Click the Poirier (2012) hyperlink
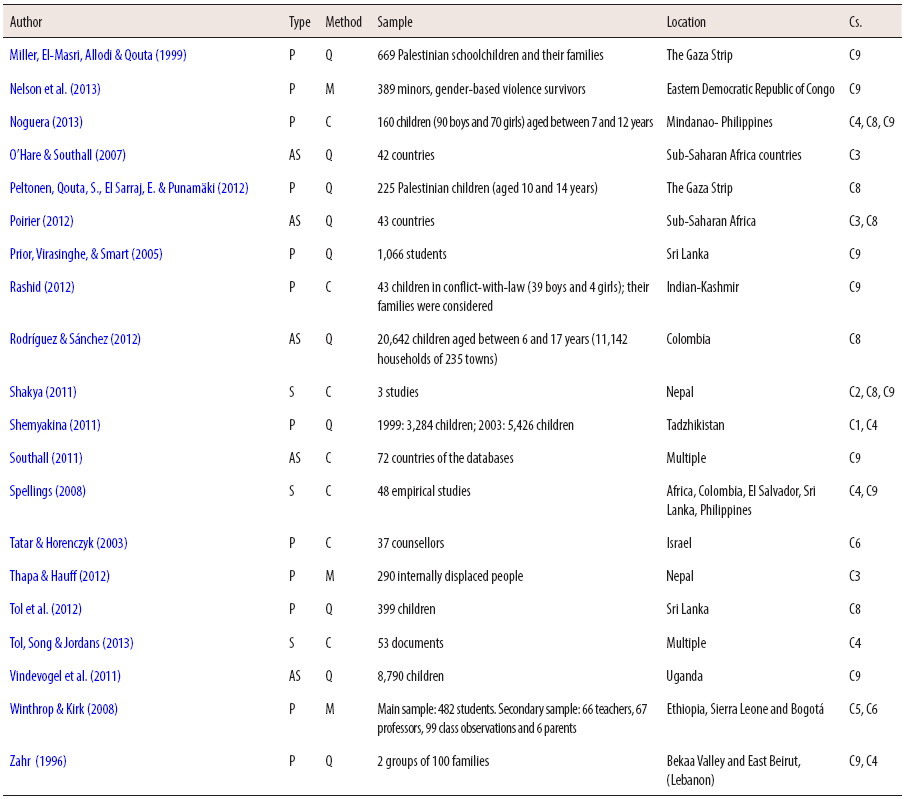This screenshot has height=799, width=904. (43, 220)
